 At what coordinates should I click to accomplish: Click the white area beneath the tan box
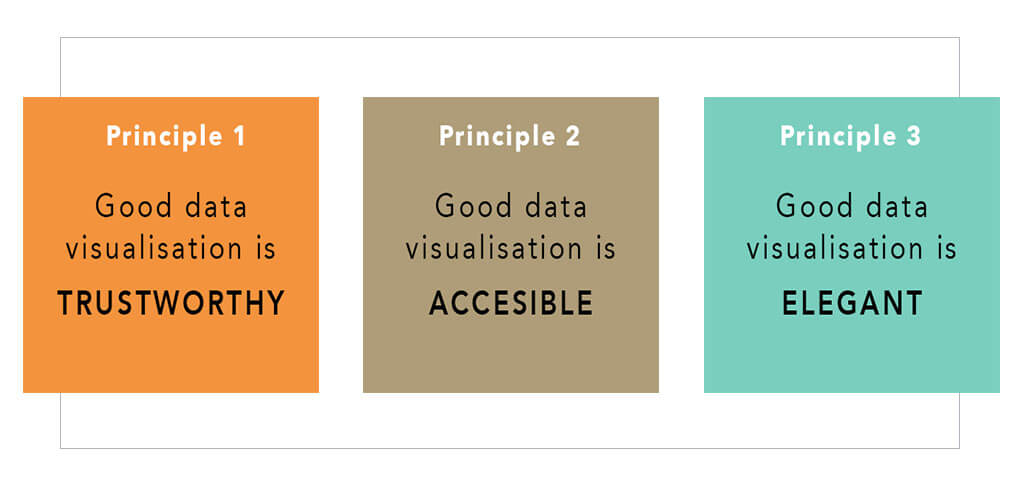pyautogui.click(x=511, y=420)
